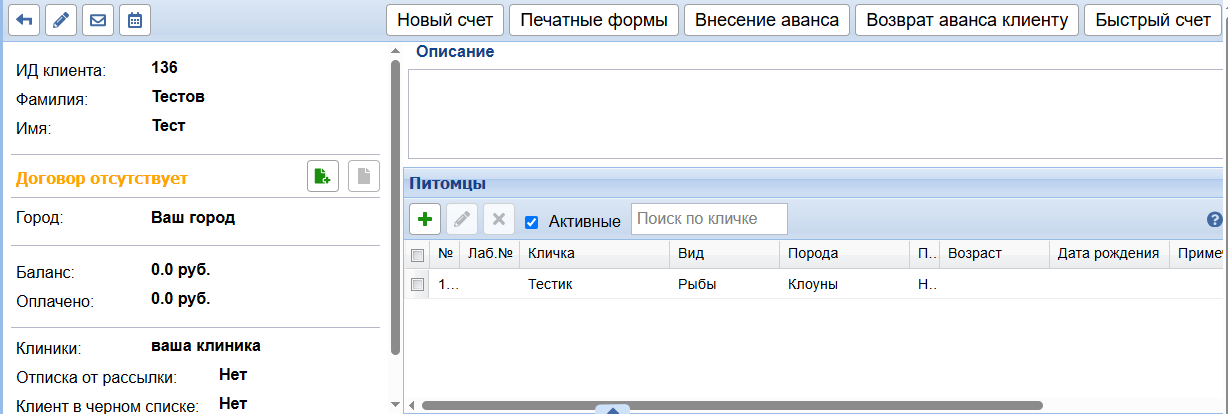Click the Описание section title
The image size is (1228, 414).
455,51
